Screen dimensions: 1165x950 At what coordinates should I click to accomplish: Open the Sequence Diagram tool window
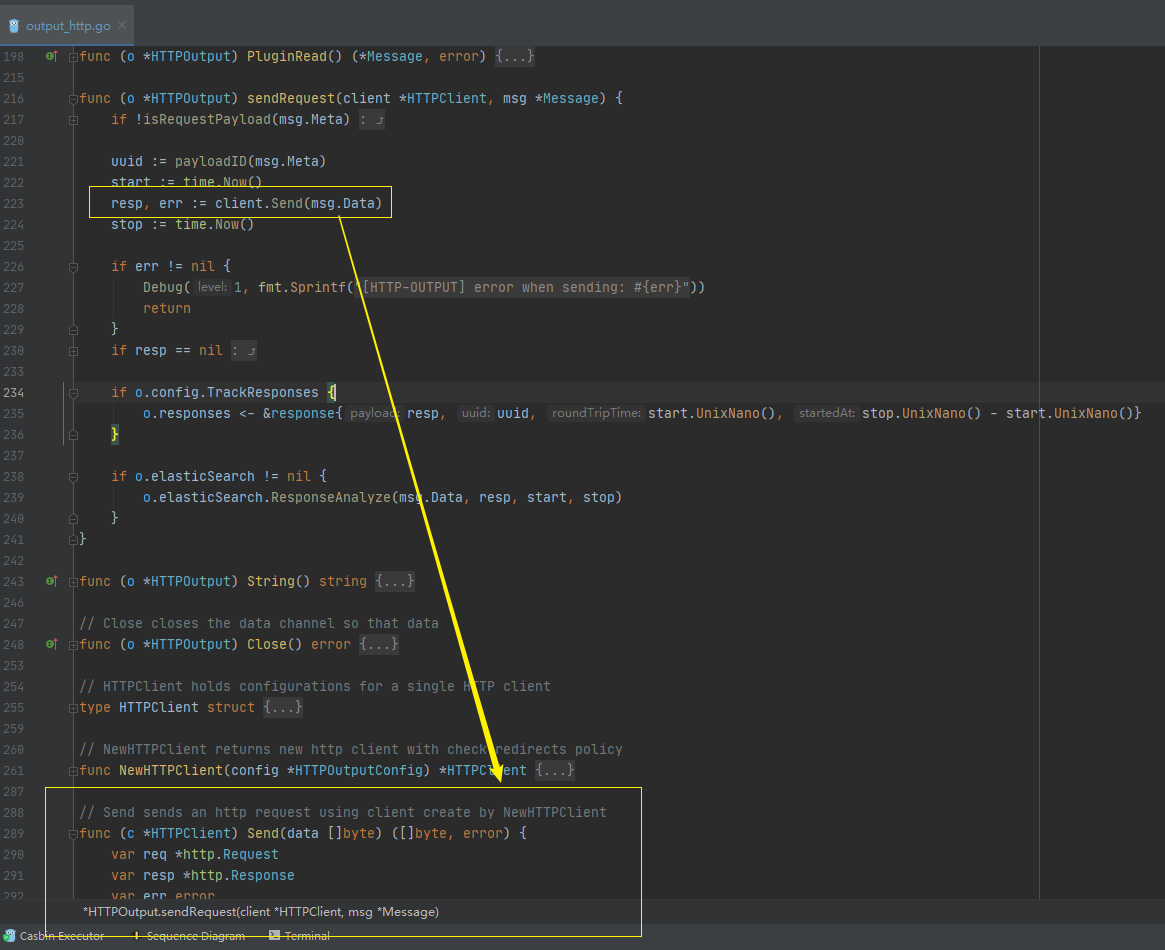click(x=188, y=936)
